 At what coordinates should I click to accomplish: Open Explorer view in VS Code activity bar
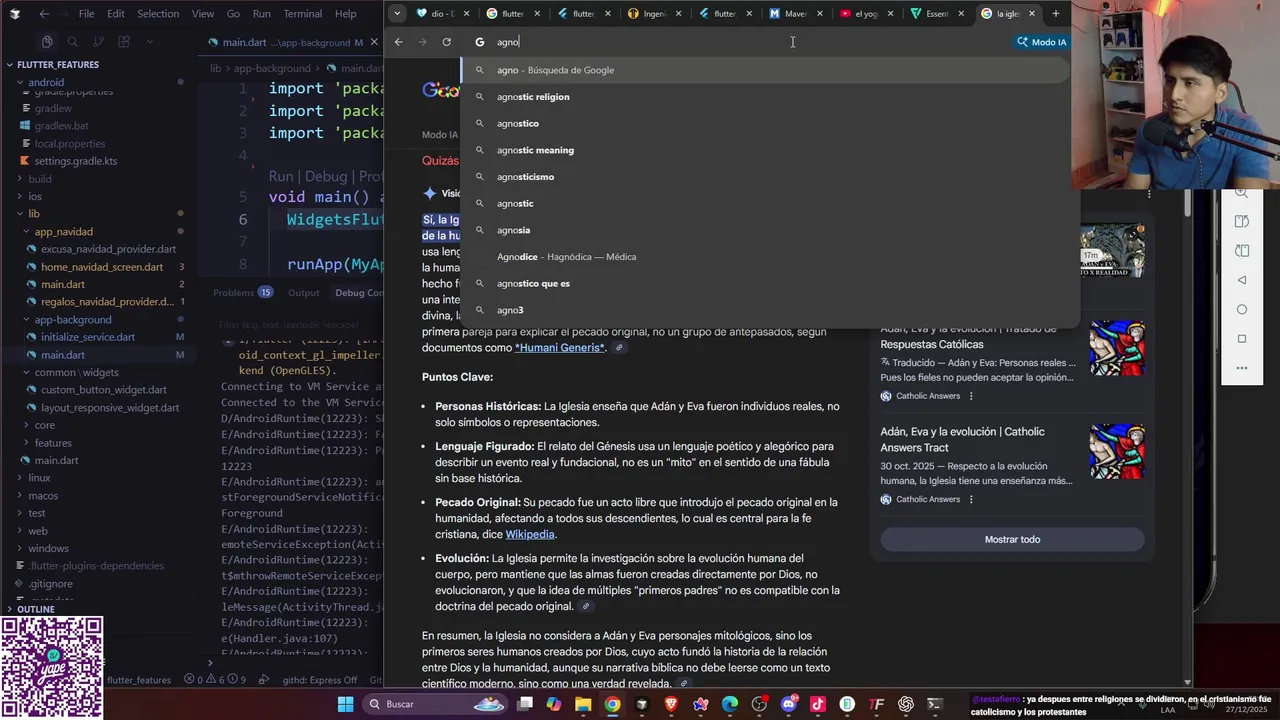[x=47, y=42]
